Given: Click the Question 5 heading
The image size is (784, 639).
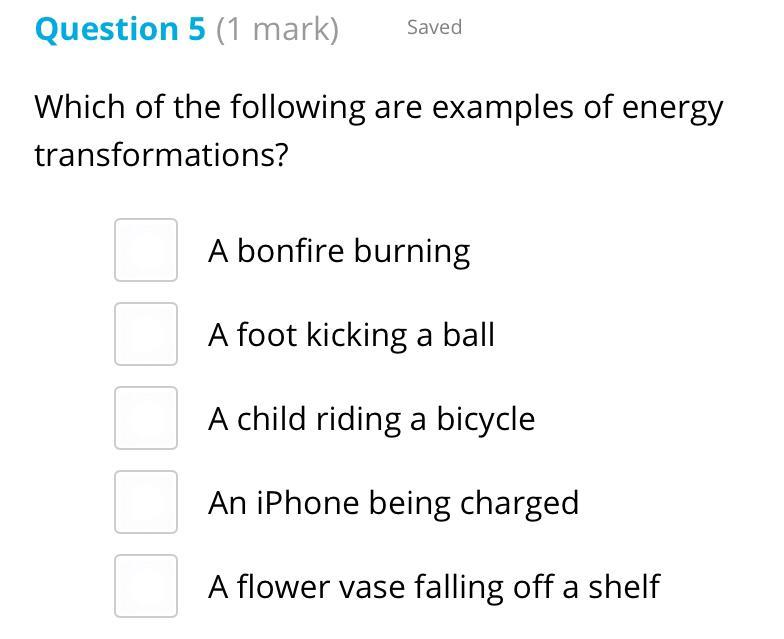Looking at the screenshot, I should coord(120,29).
